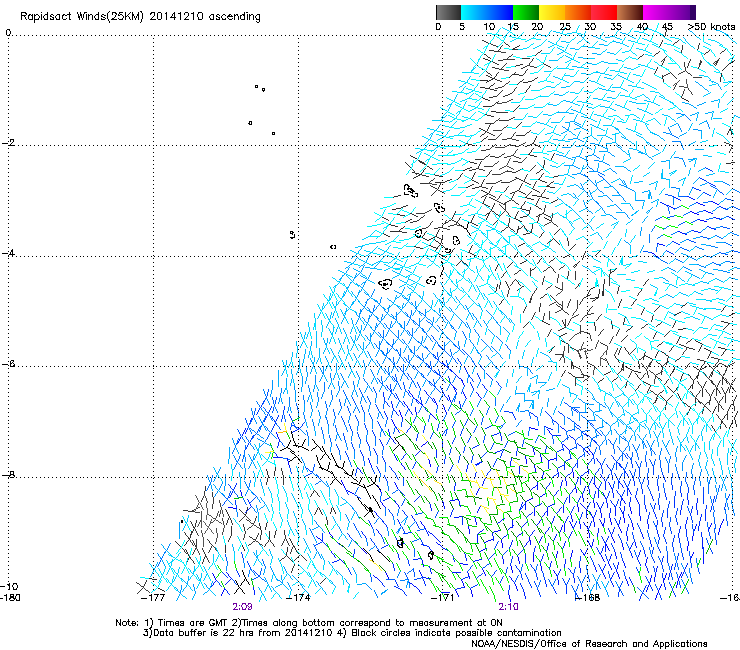The width and height of the screenshot is (740, 650).
Task: Click the '-4' latitude axis label
Action: 8,253
